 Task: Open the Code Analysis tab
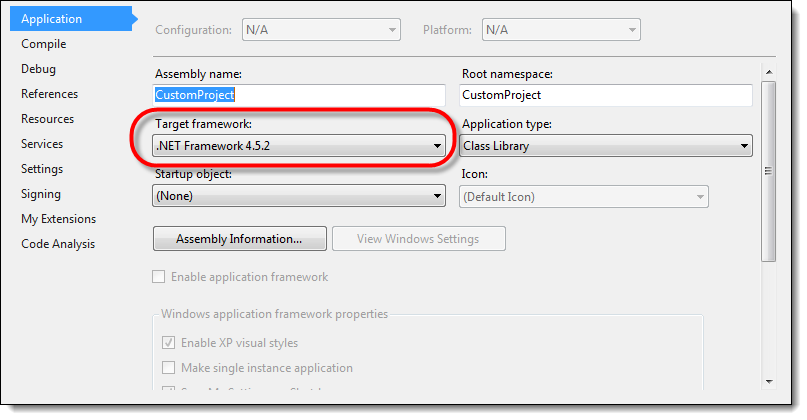[58, 244]
